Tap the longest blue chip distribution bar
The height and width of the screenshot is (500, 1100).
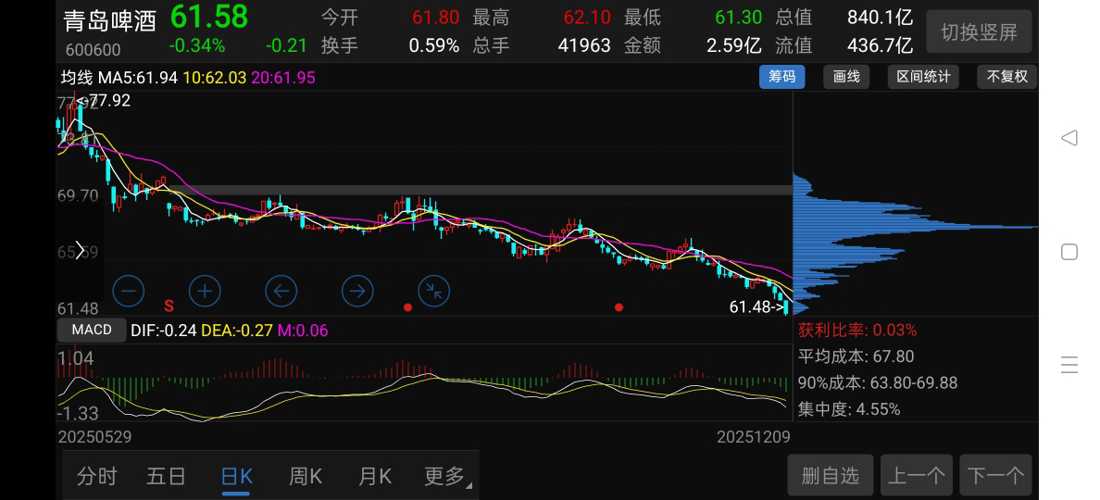pyautogui.click(x=915, y=227)
